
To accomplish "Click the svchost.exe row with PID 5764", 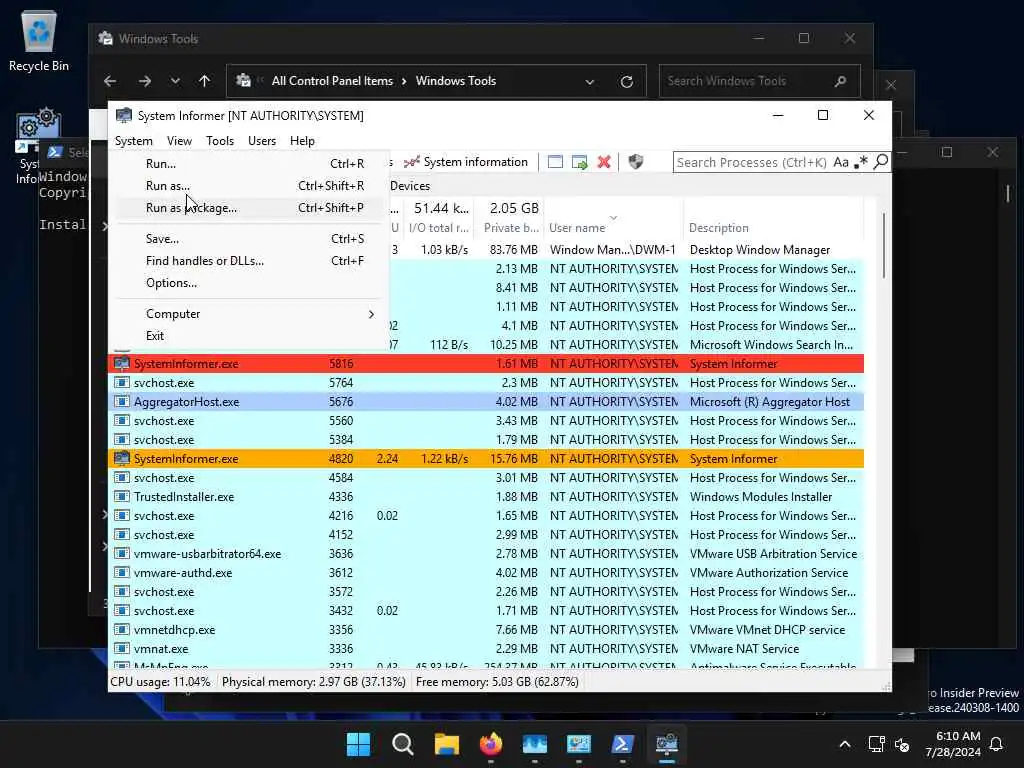I will [x=486, y=383].
